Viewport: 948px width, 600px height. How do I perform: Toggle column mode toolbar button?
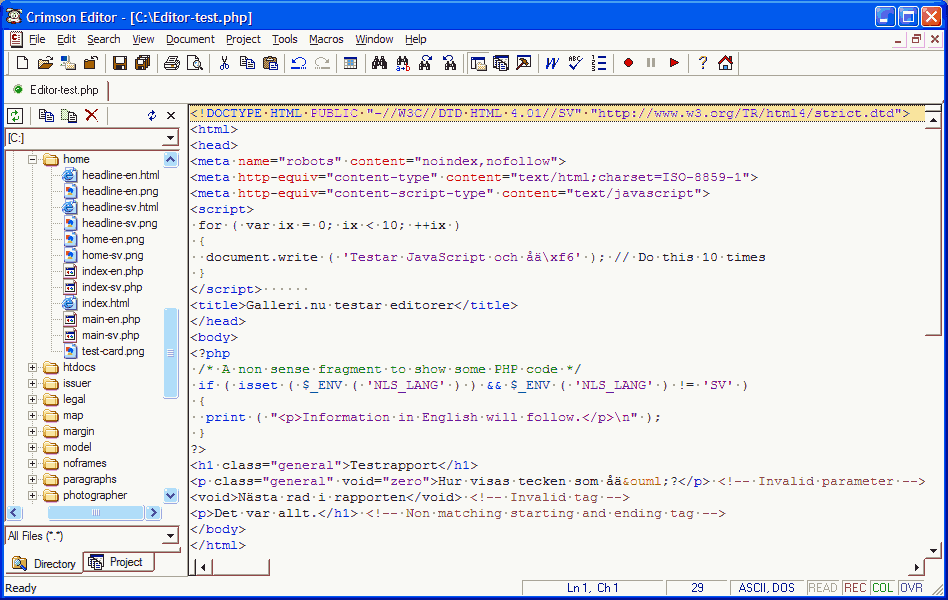(x=350, y=63)
